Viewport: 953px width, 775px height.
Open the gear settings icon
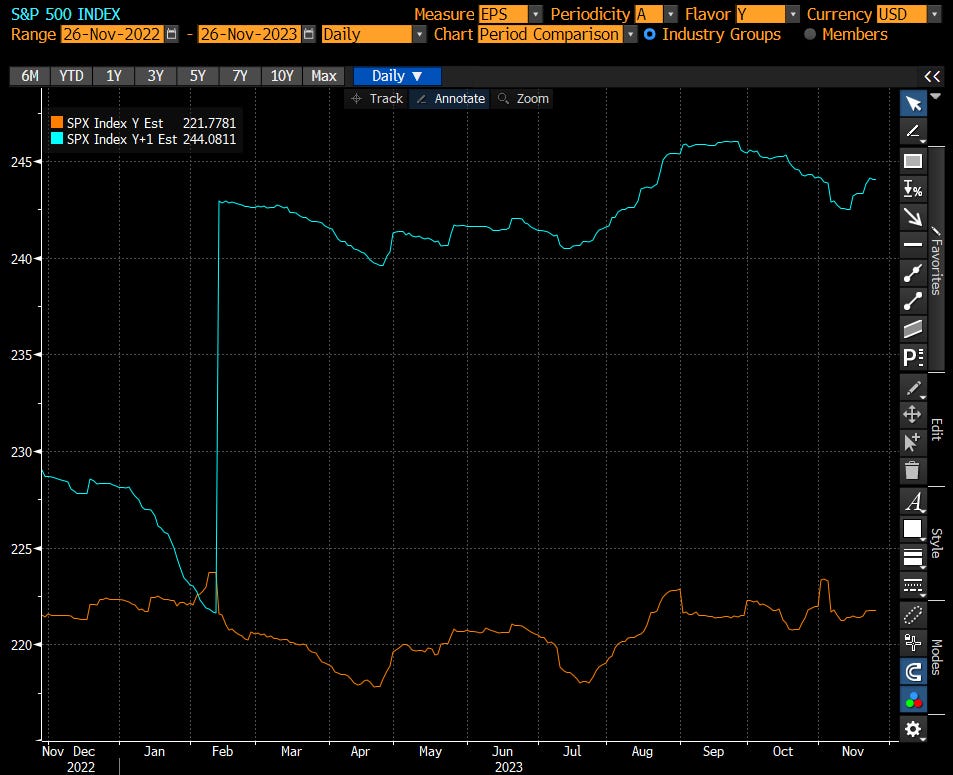click(x=913, y=729)
